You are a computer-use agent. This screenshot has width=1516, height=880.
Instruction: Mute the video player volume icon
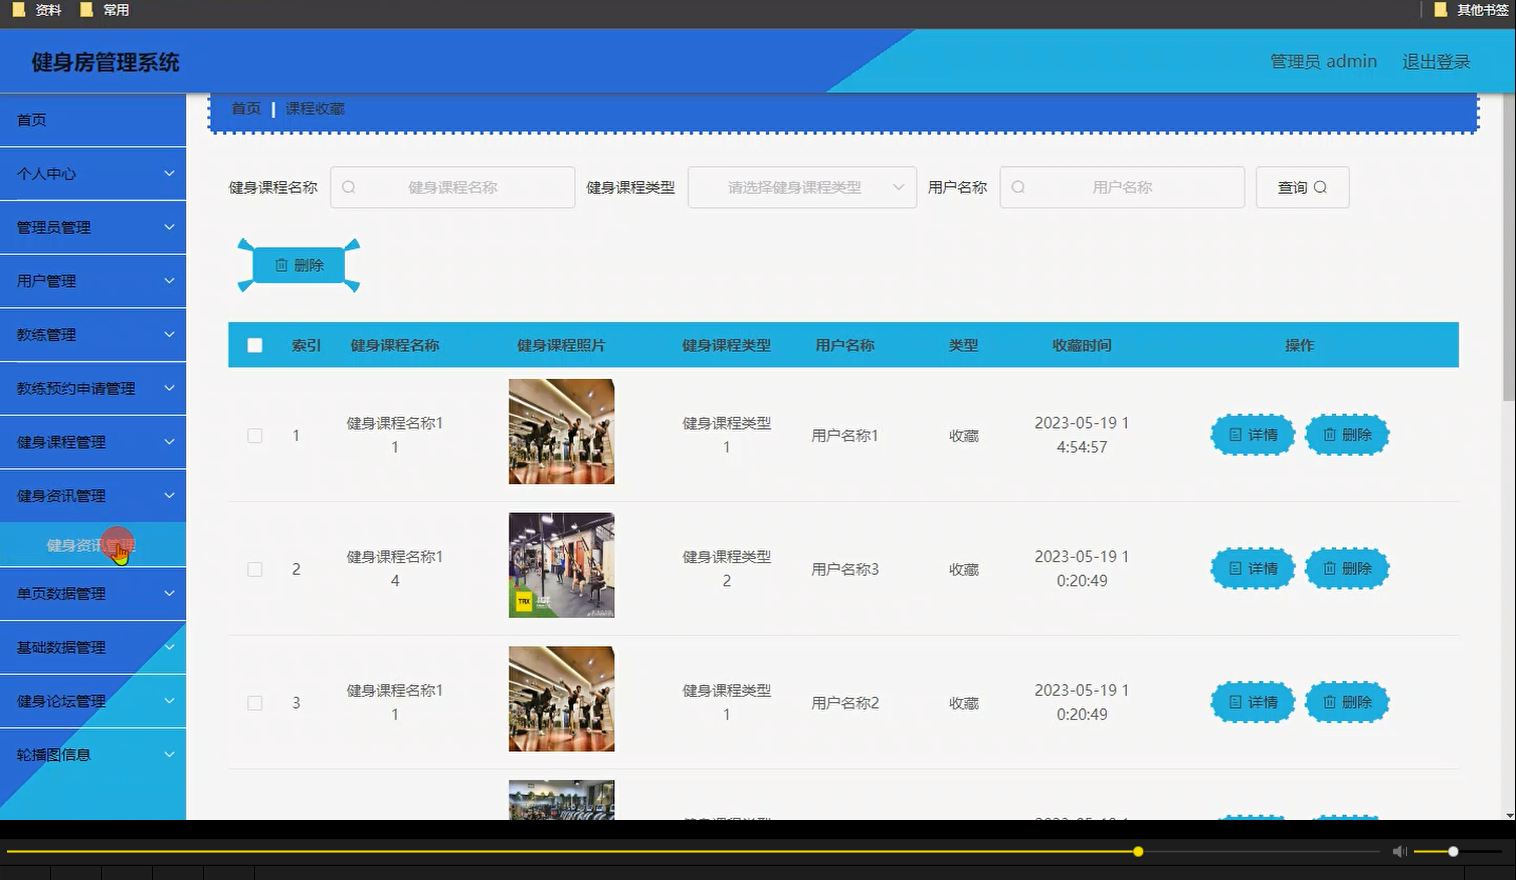point(1400,851)
